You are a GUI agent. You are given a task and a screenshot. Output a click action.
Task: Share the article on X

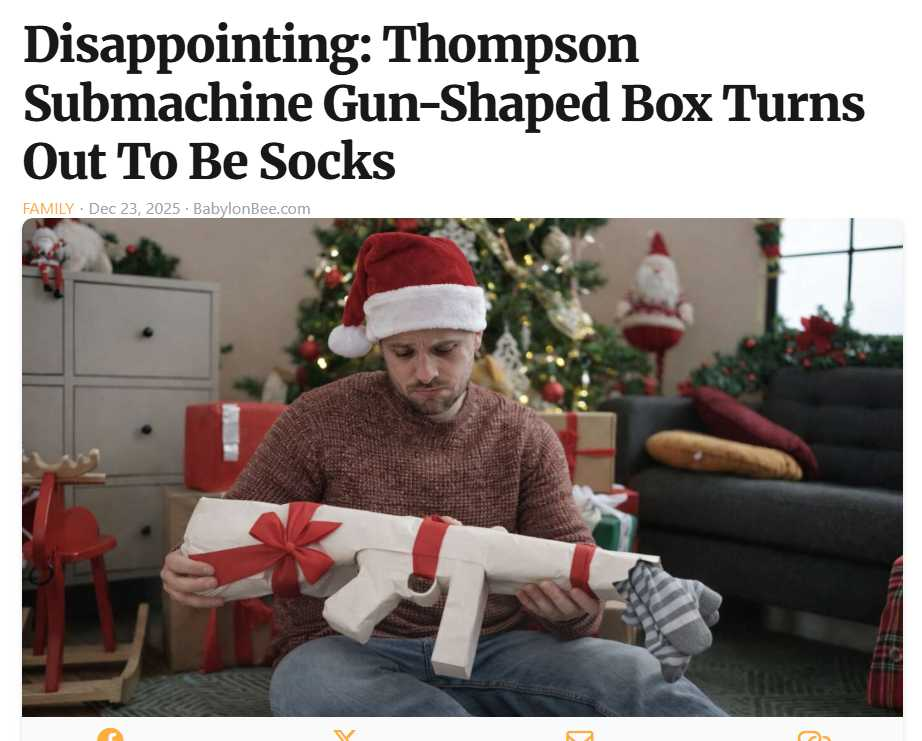tap(345, 736)
